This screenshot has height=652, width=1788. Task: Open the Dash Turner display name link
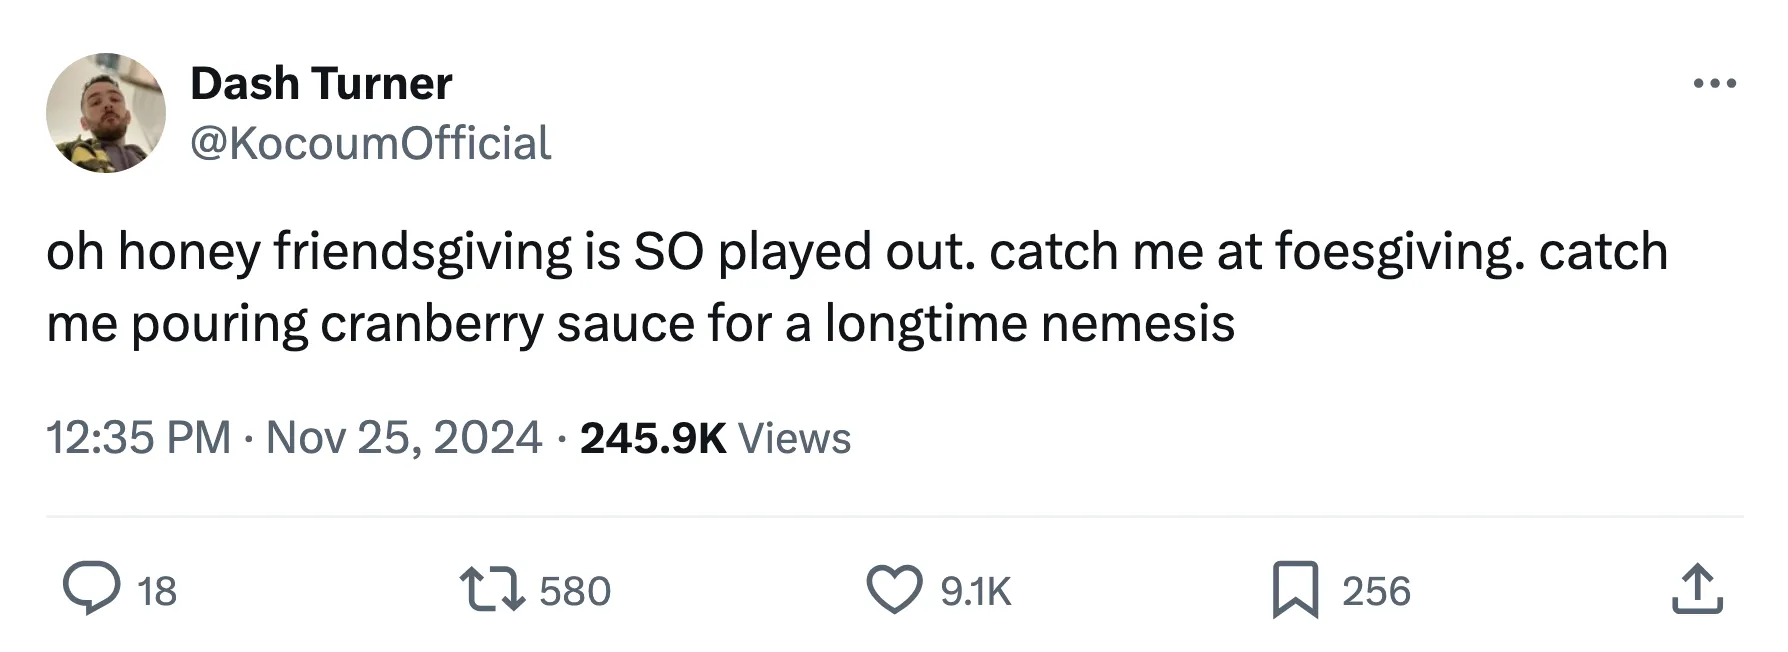(321, 84)
